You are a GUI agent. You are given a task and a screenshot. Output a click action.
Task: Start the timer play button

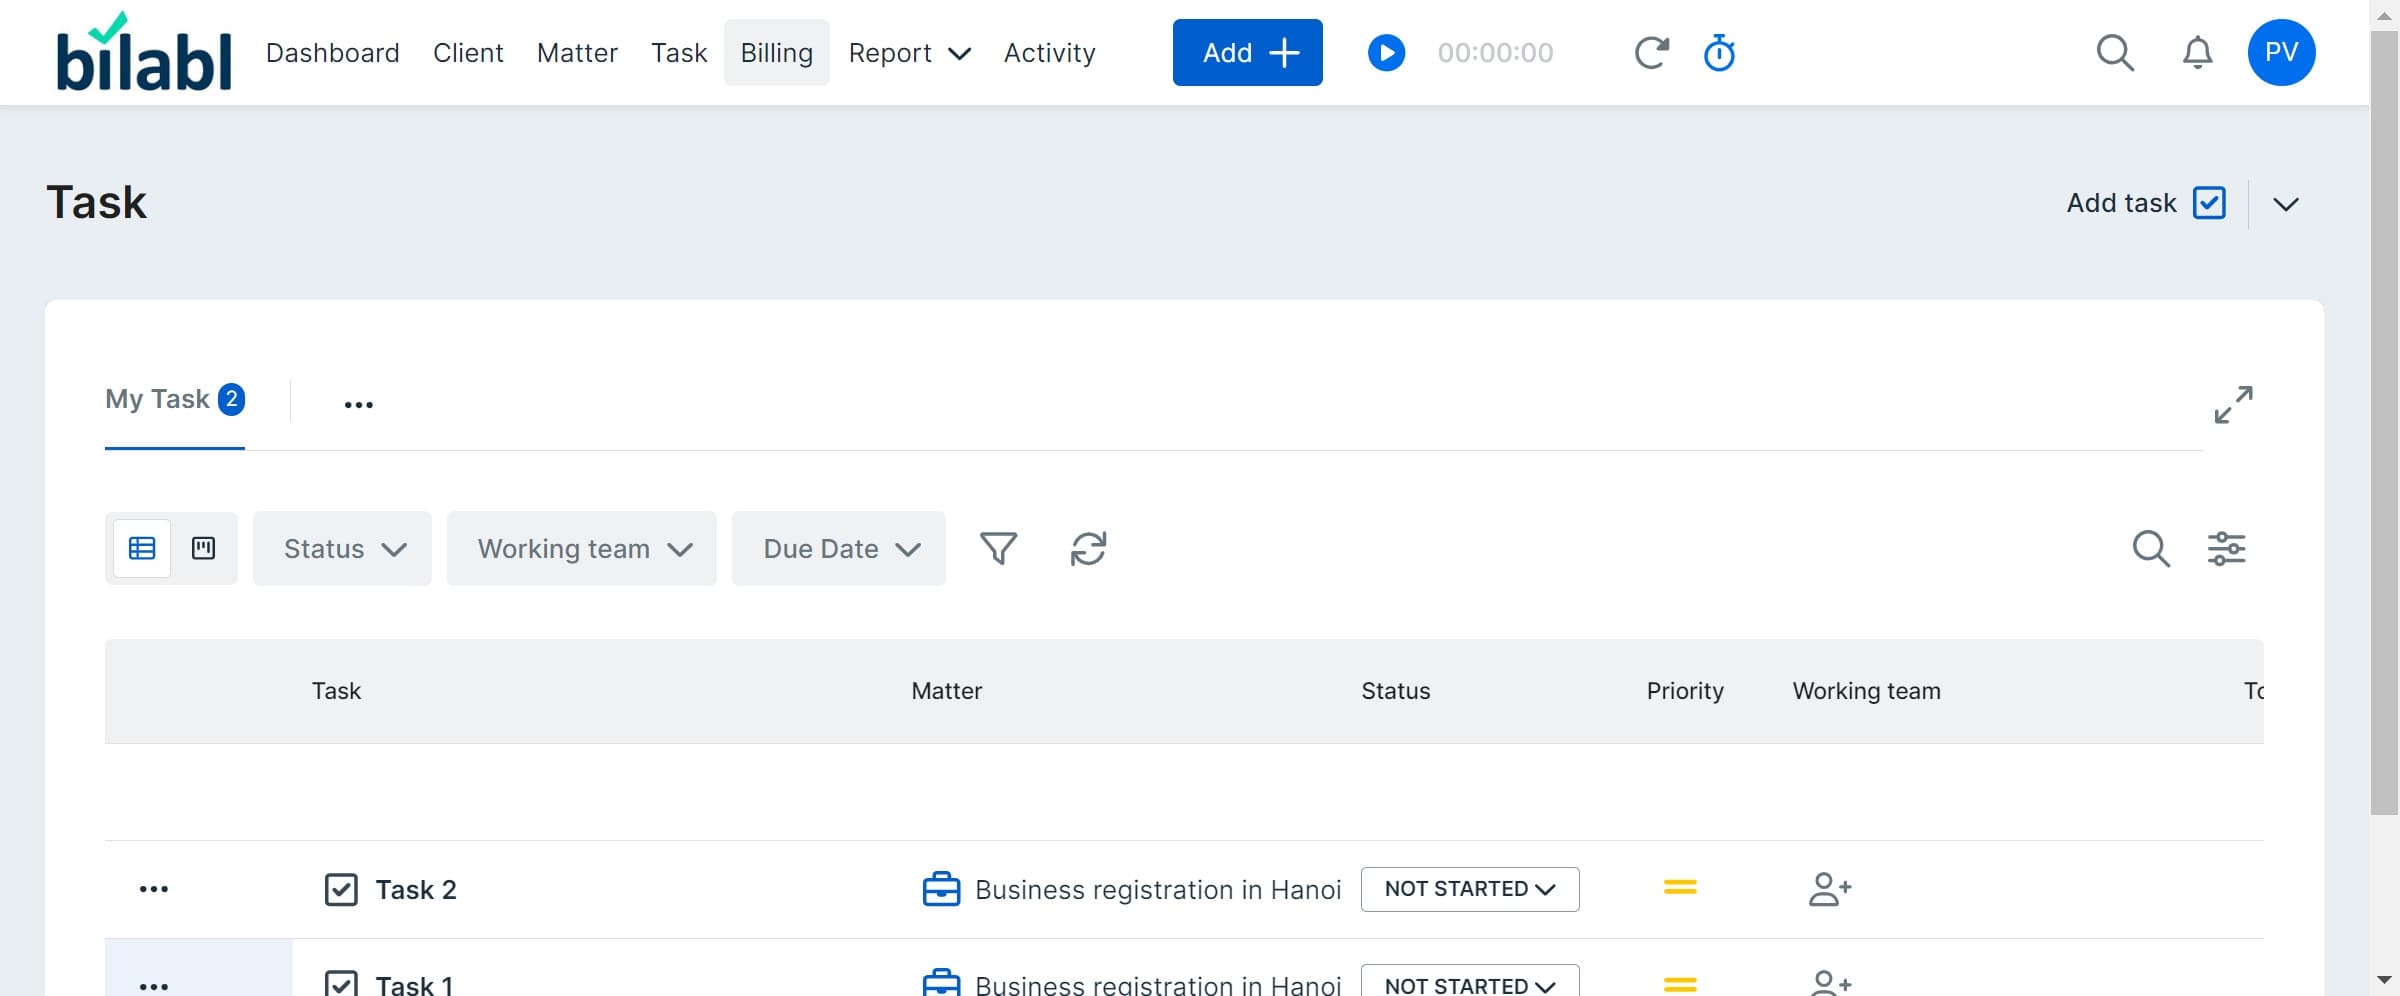(1386, 52)
